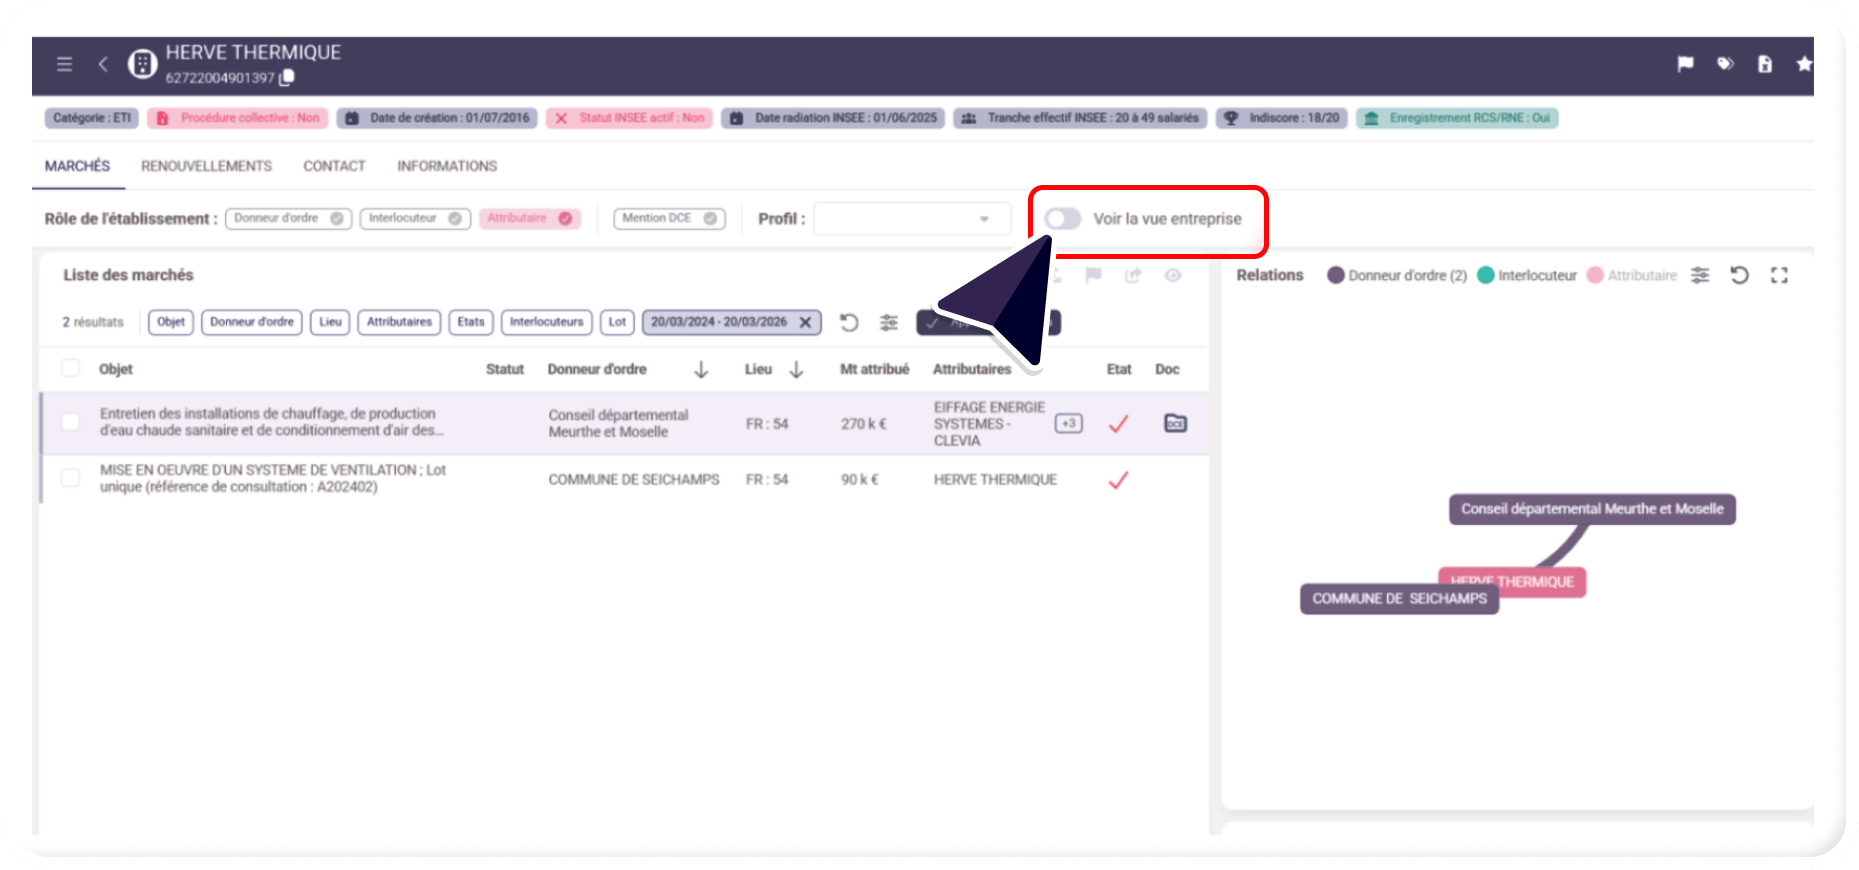Screen dimensions: 1859x870
Task: Add to favorites with star icon
Action: (x=1803, y=64)
